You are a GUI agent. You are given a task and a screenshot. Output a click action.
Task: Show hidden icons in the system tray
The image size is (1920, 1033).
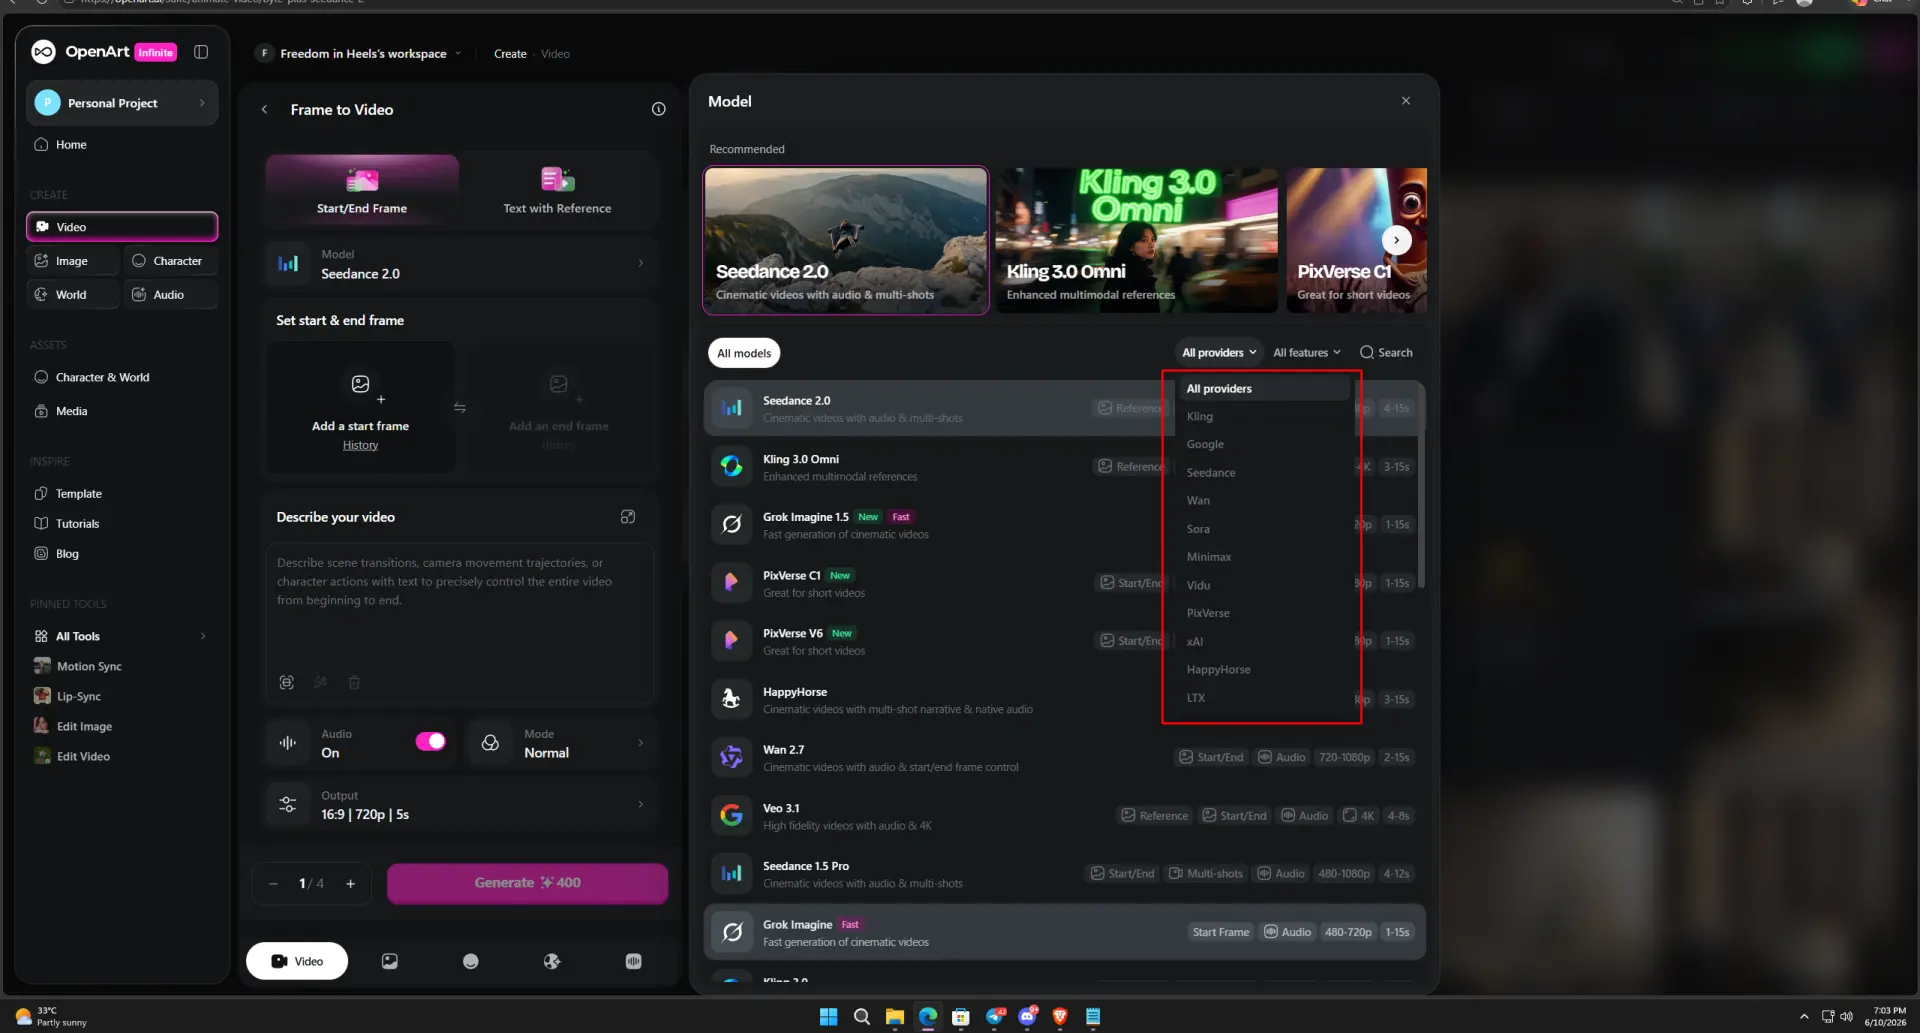(1804, 1017)
